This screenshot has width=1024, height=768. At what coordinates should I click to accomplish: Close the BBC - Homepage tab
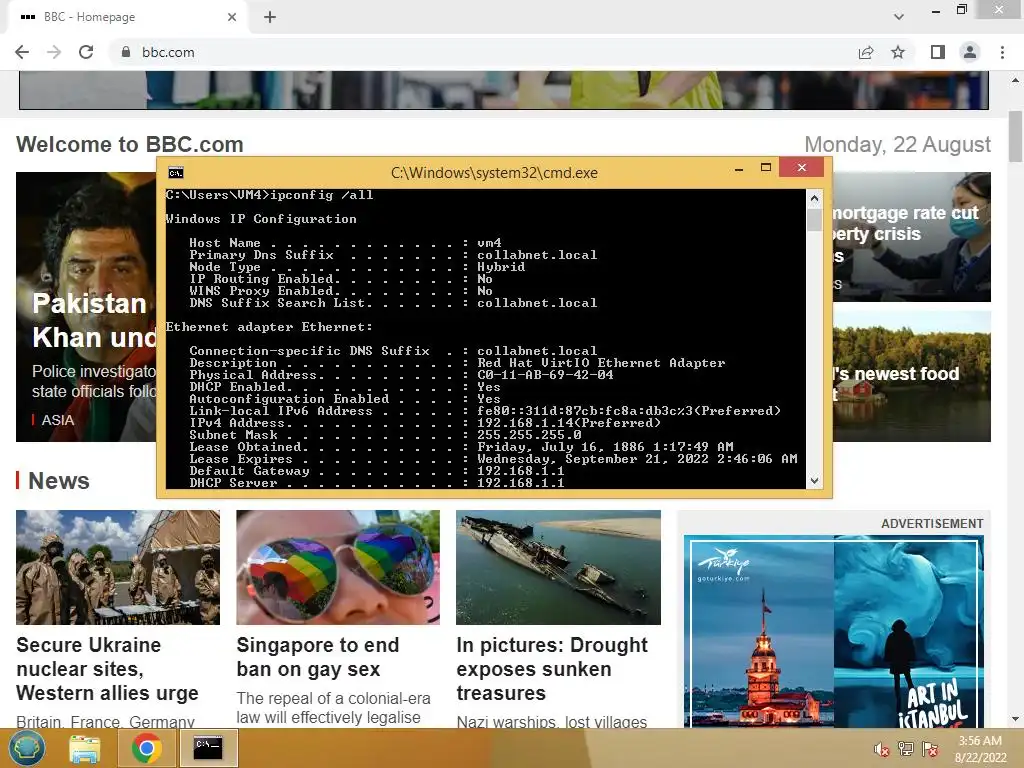tap(232, 17)
